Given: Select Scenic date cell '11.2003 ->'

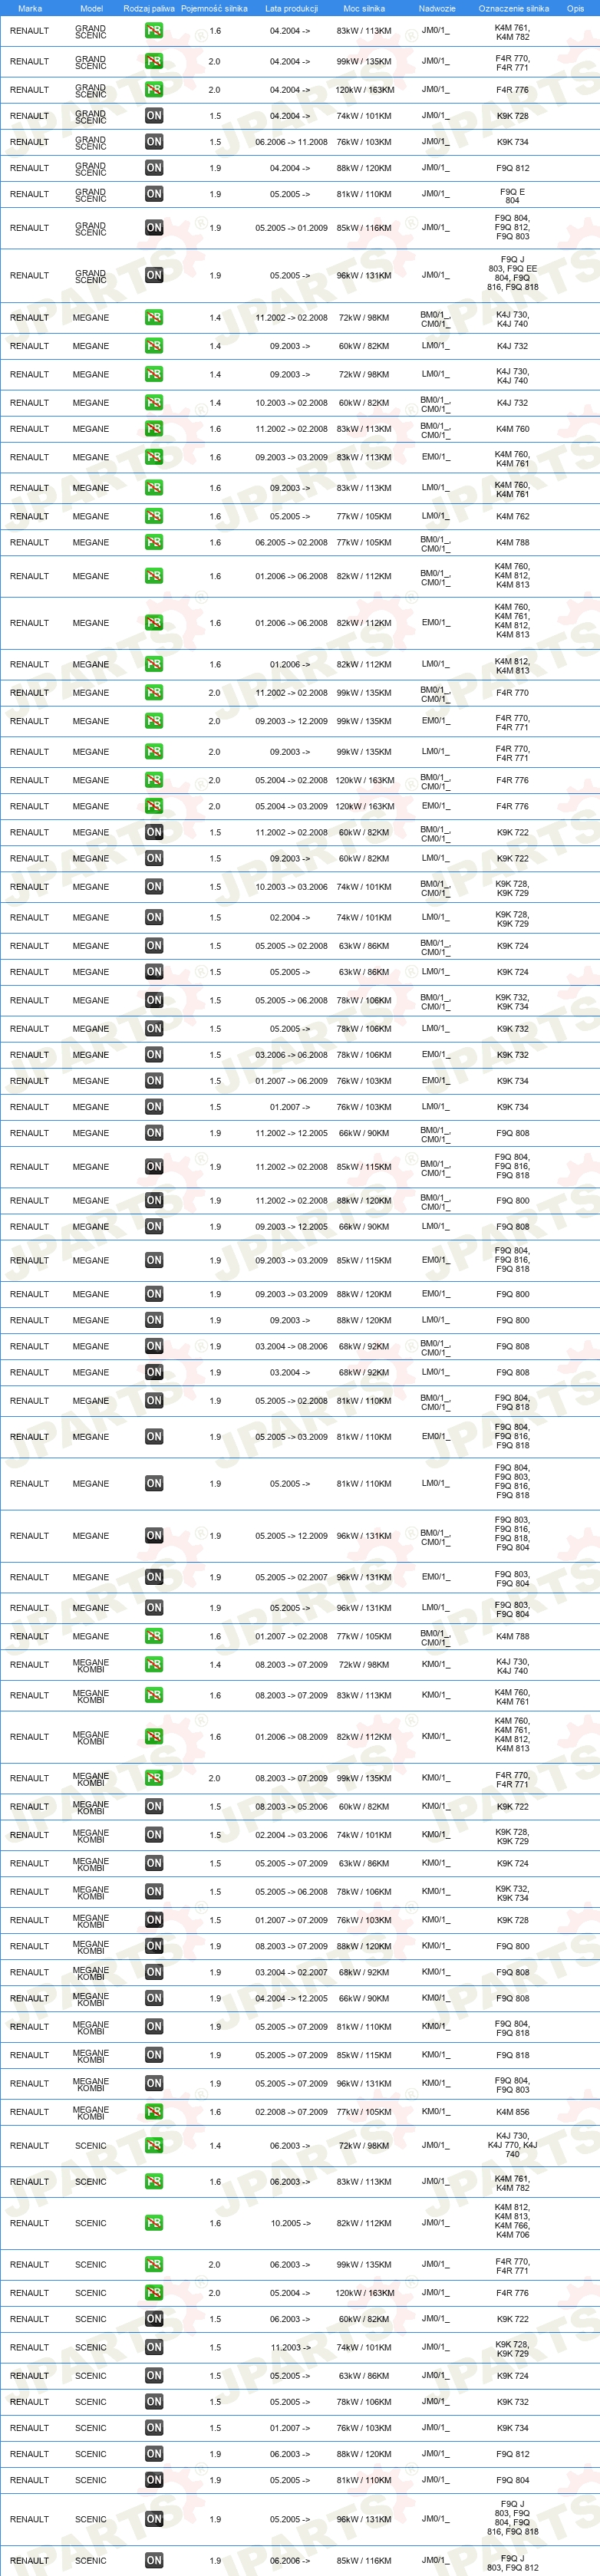Looking at the screenshot, I should [x=290, y=2348].
